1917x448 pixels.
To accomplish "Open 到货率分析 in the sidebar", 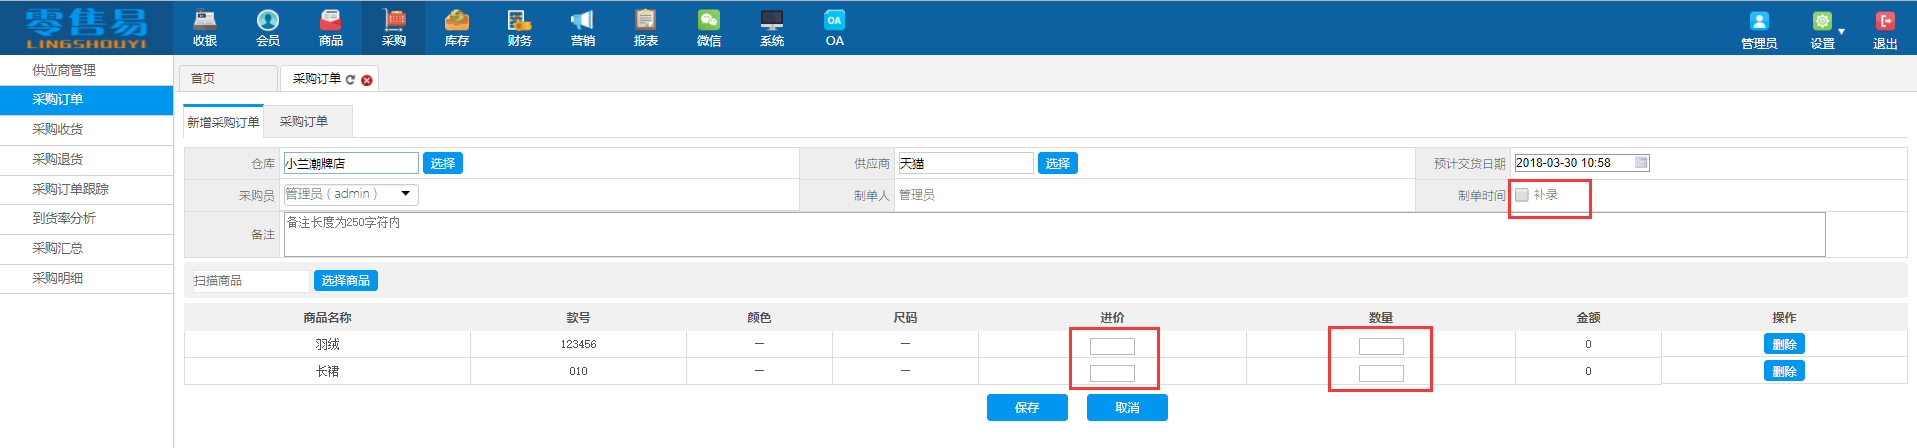I will coord(86,218).
